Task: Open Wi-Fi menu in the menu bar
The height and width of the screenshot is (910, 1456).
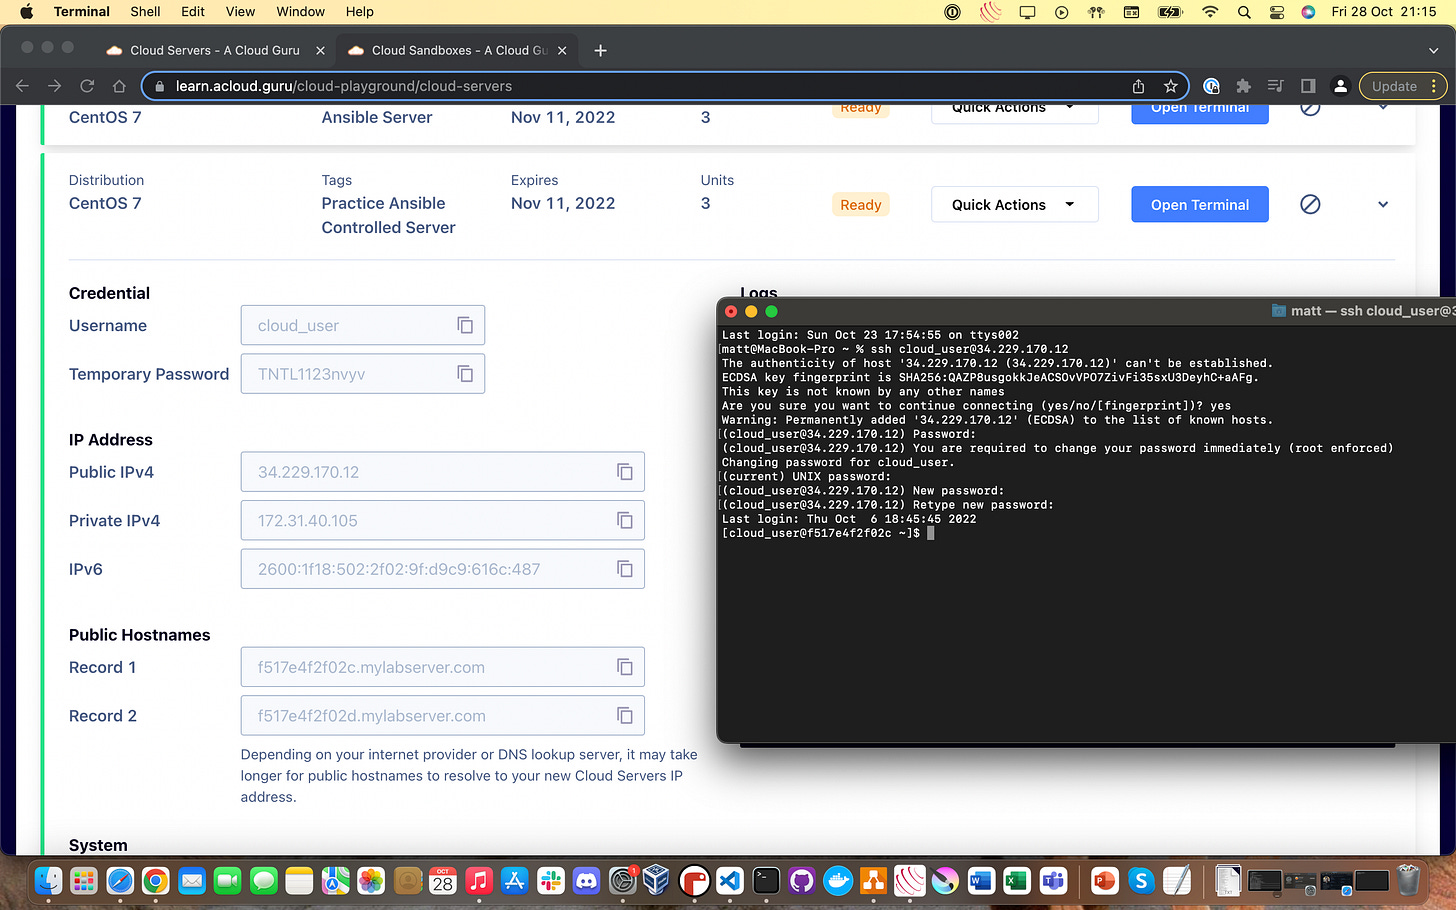Action: click(1210, 12)
